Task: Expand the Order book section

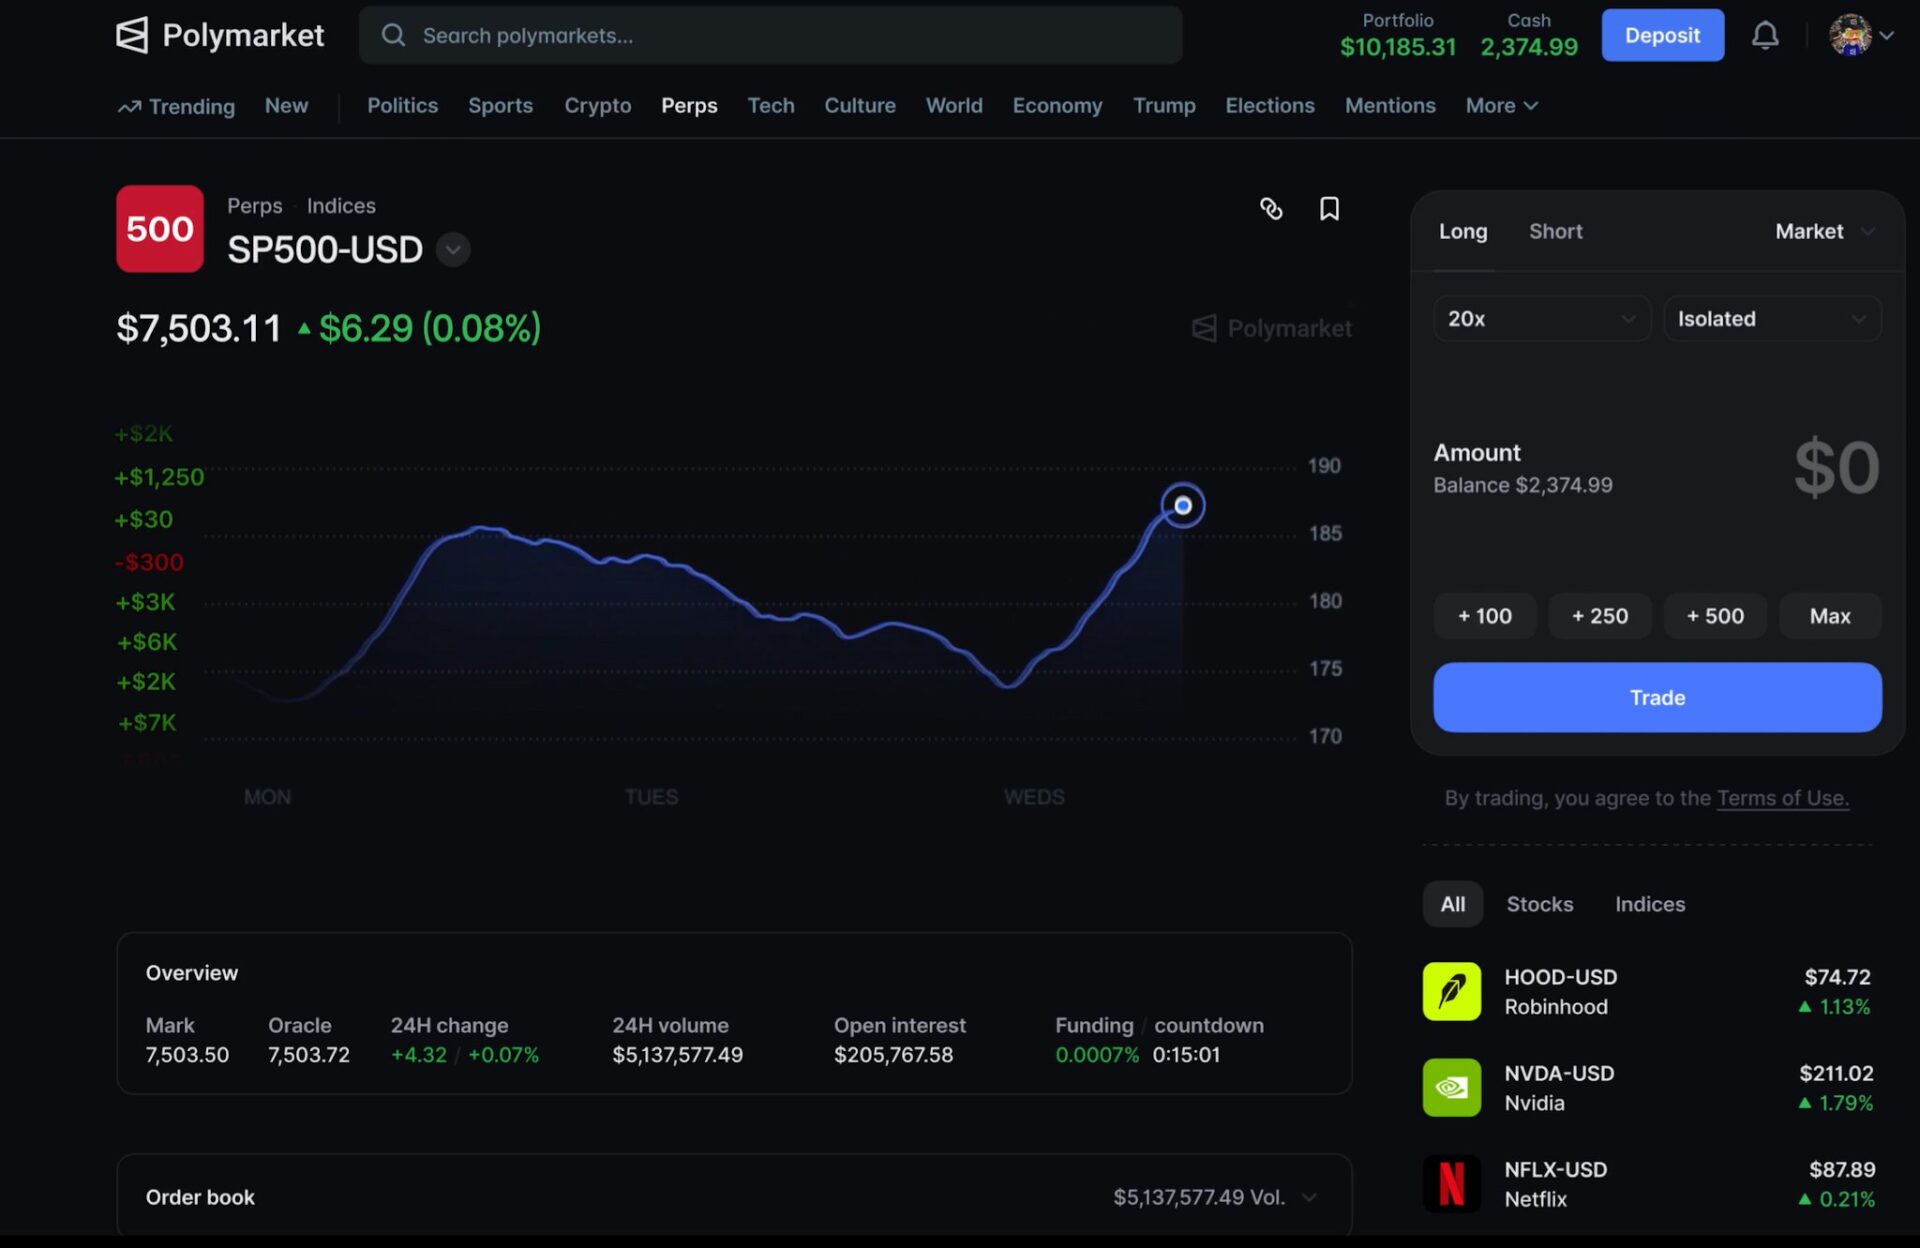Action: coord(1309,1197)
